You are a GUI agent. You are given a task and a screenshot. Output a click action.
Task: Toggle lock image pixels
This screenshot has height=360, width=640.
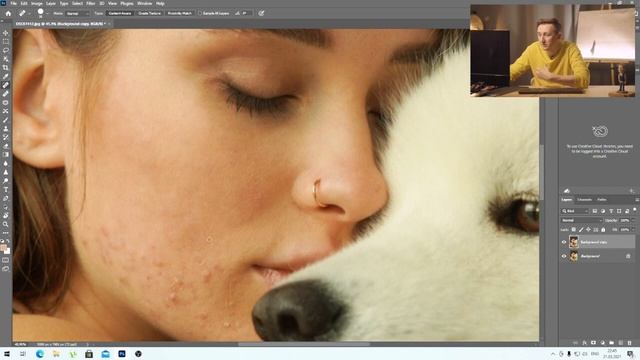pyautogui.click(x=581, y=230)
